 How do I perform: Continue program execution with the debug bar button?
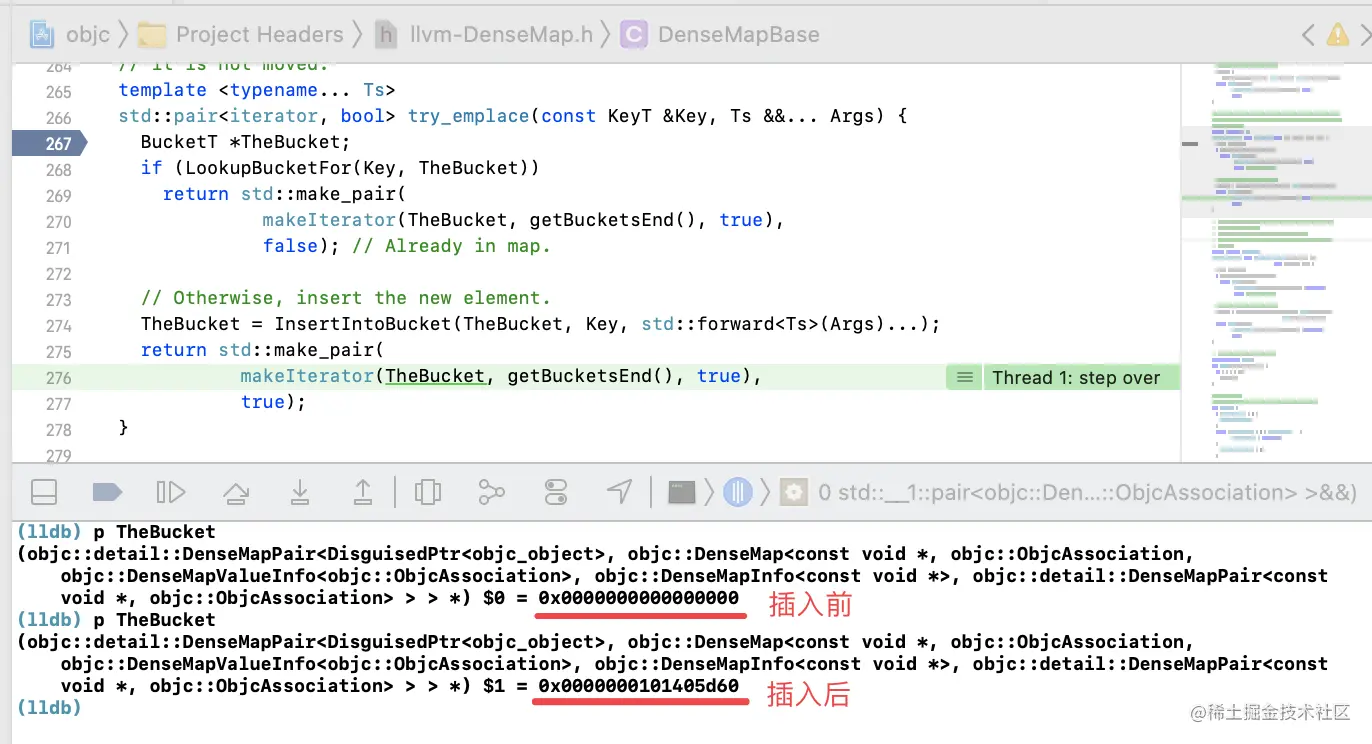tap(171, 492)
